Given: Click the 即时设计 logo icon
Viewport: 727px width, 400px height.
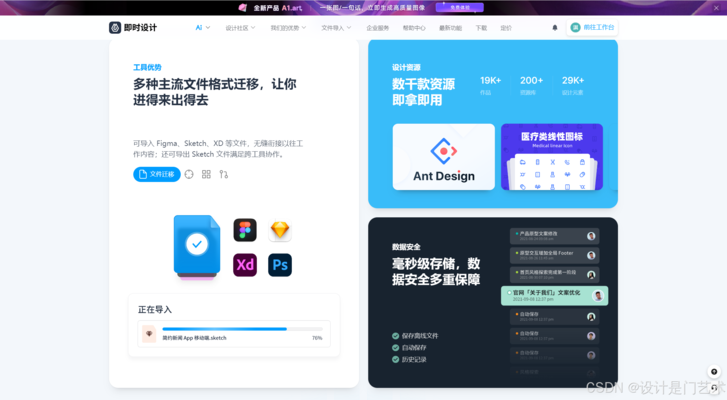Looking at the screenshot, I should point(115,28).
